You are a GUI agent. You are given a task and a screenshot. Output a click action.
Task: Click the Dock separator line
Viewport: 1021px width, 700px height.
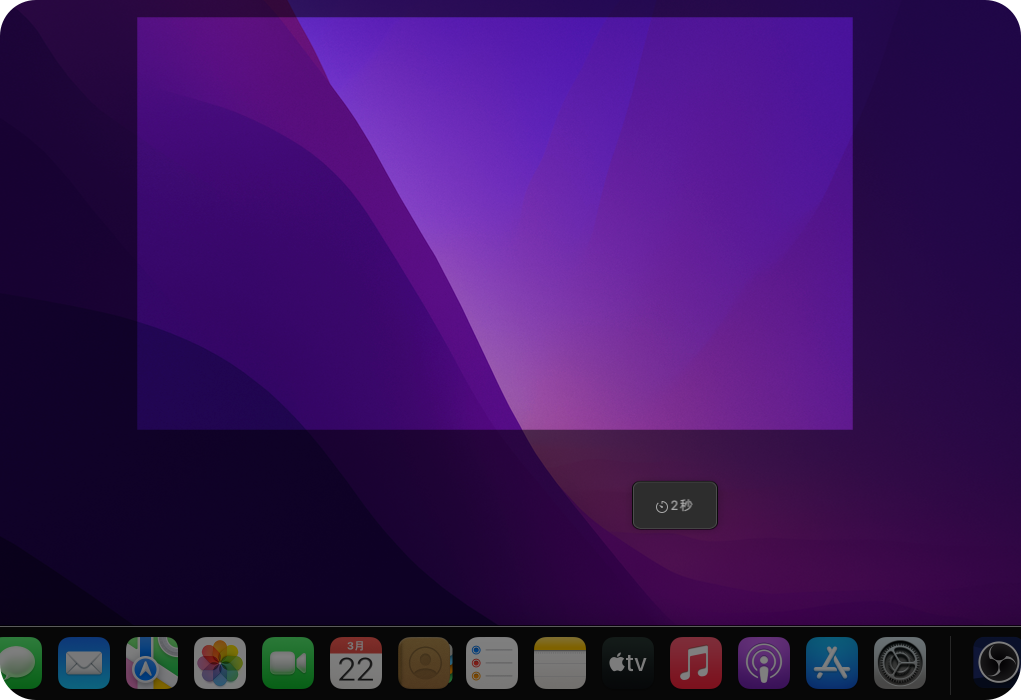tap(950, 663)
